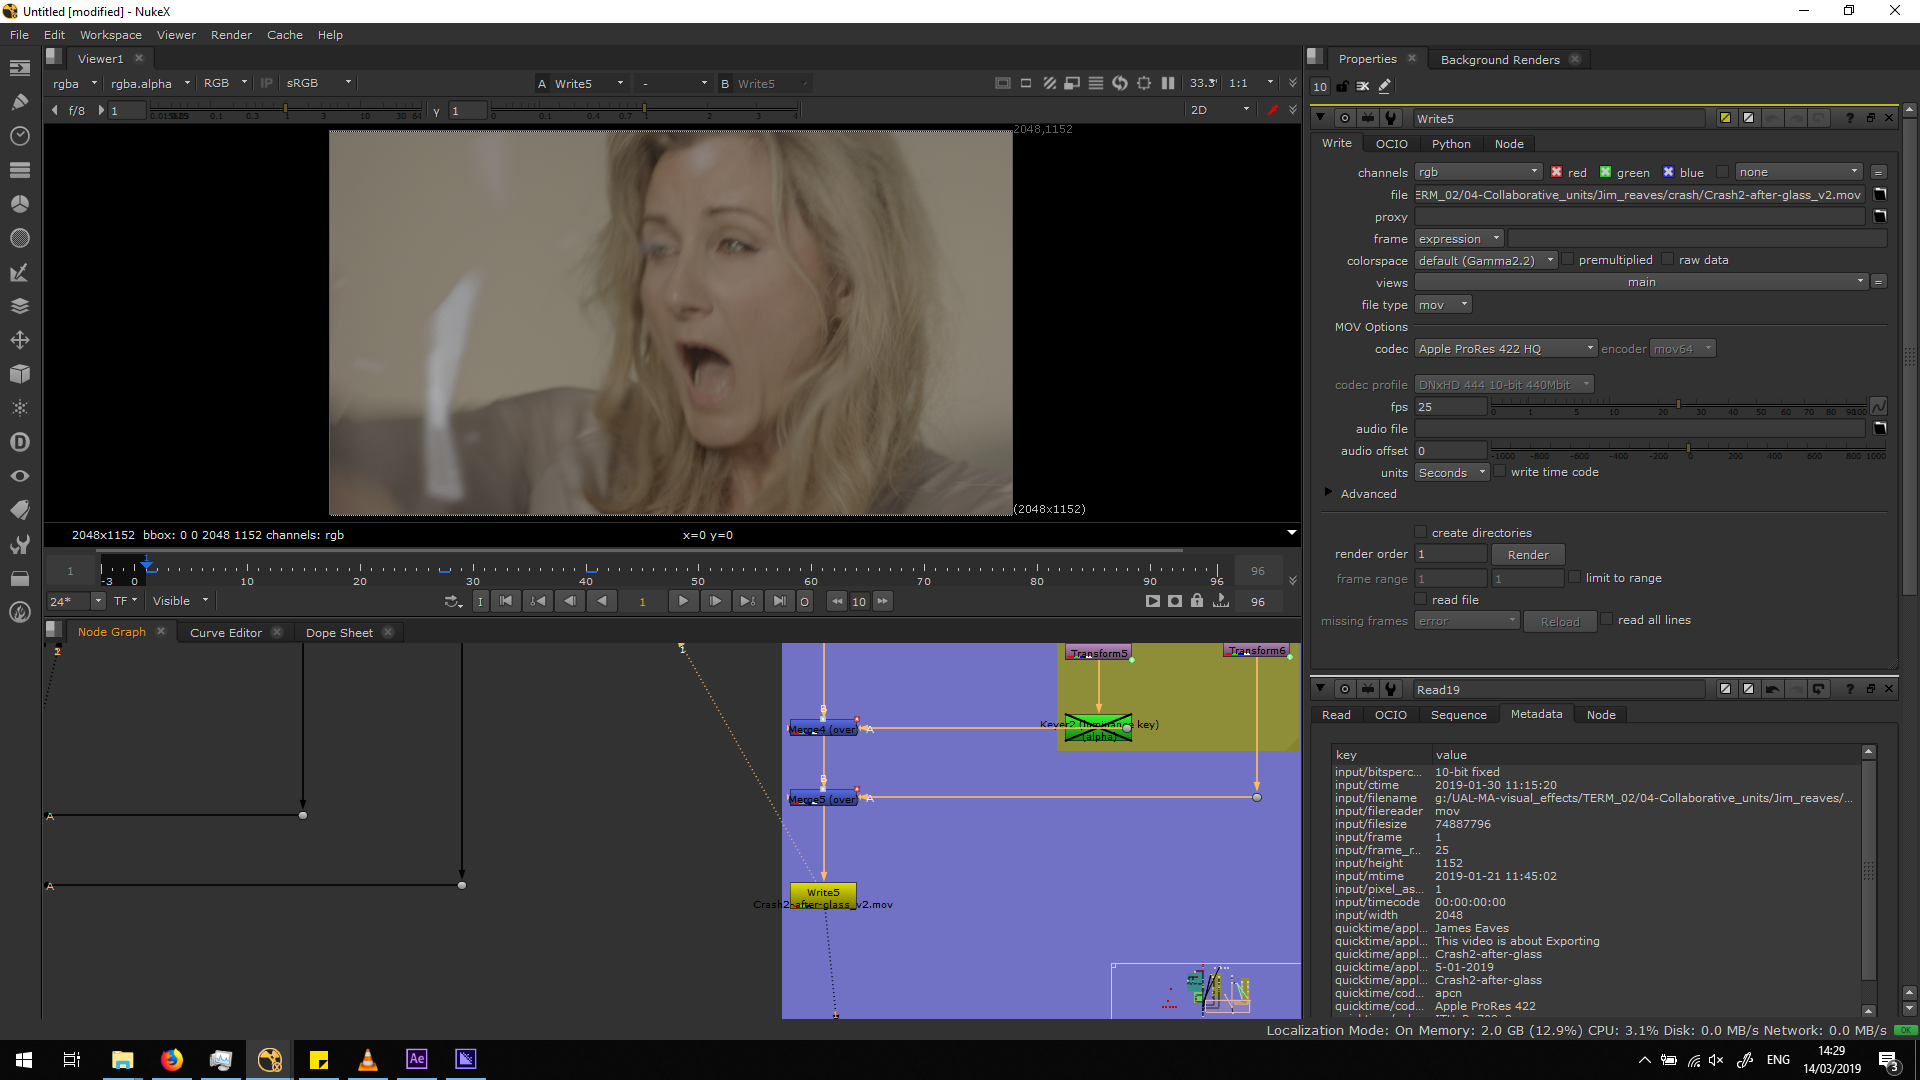Open the Render menu
Viewport: 1920px width, 1080px height.
(231, 35)
